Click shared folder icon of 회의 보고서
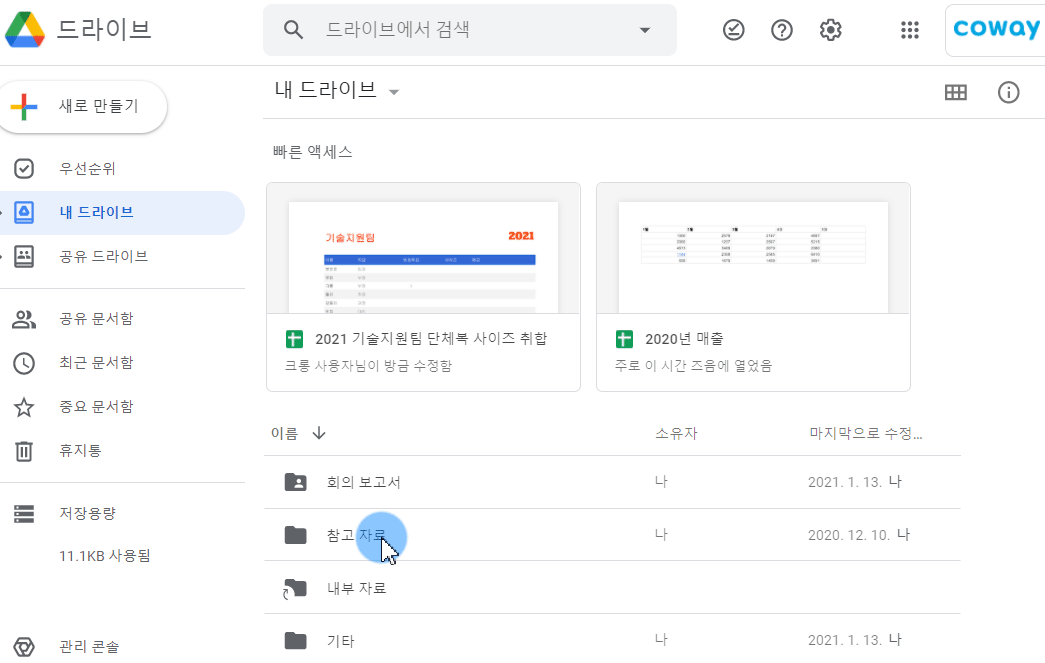1045x663 pixels. coord(295,482)
